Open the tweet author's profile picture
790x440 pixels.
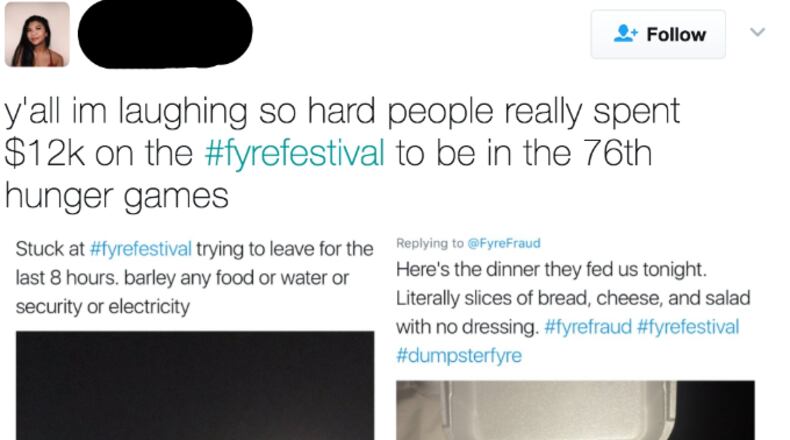click(x=37, y=34)
